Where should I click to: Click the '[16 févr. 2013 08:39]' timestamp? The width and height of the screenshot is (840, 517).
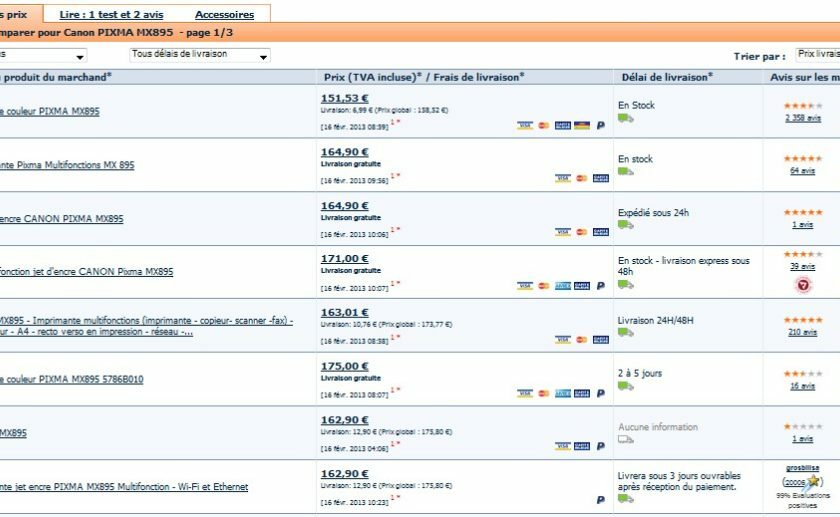(354, 127)
